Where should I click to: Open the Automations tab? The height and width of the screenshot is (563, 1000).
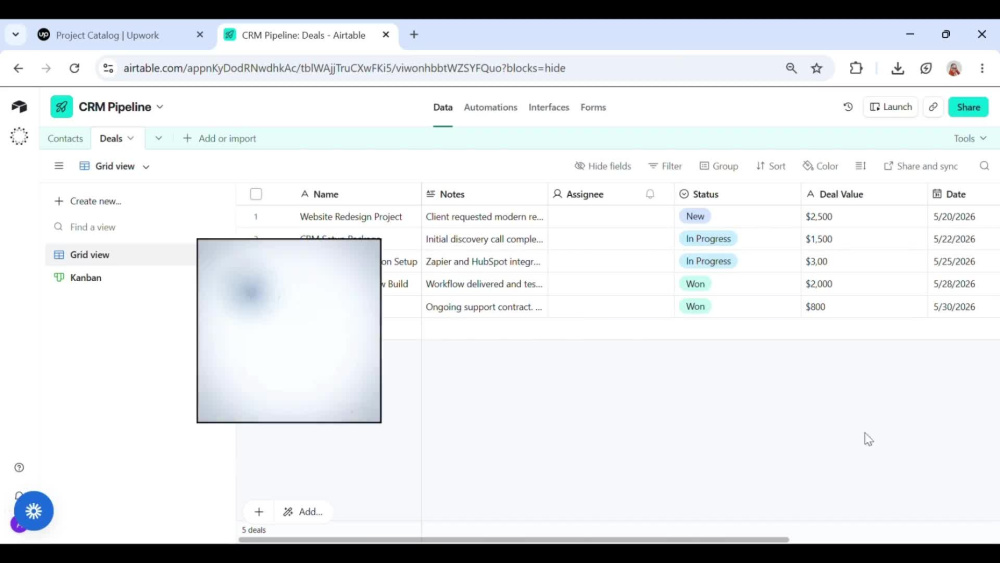tap(490, 107)
